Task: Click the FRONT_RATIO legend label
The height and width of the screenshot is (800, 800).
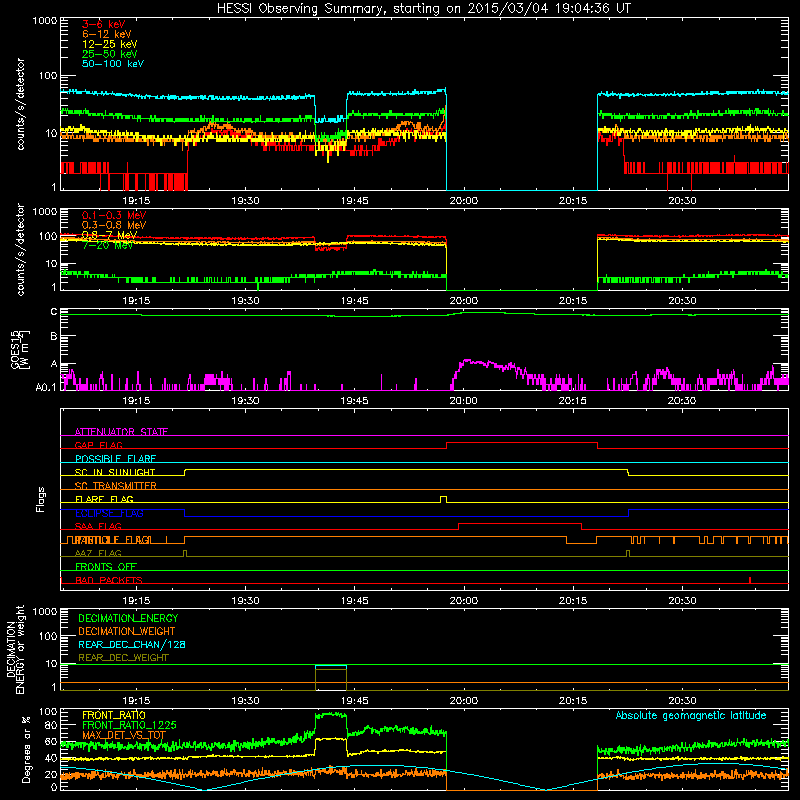Action: (x=114, y=715)
